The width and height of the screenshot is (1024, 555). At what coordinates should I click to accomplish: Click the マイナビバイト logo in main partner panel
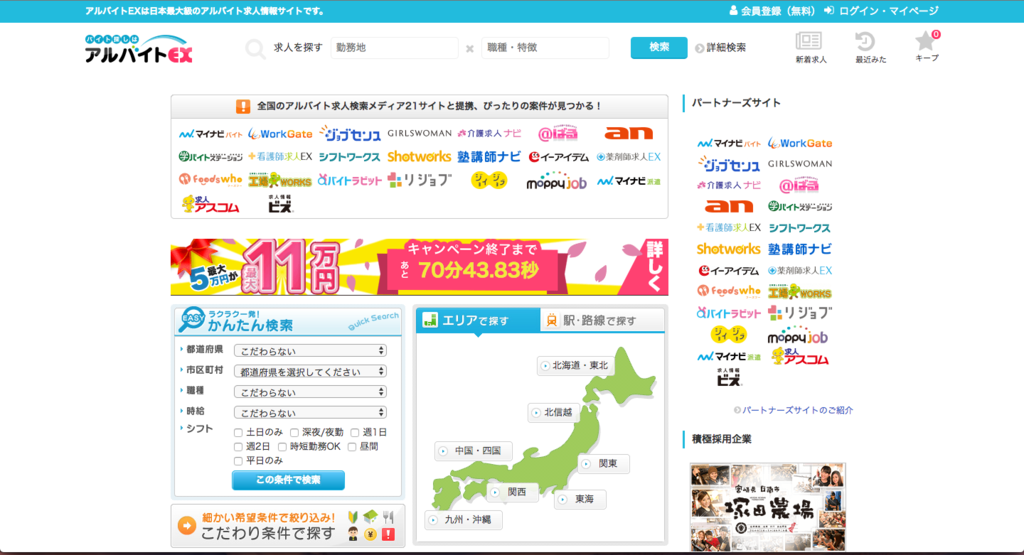210,134
